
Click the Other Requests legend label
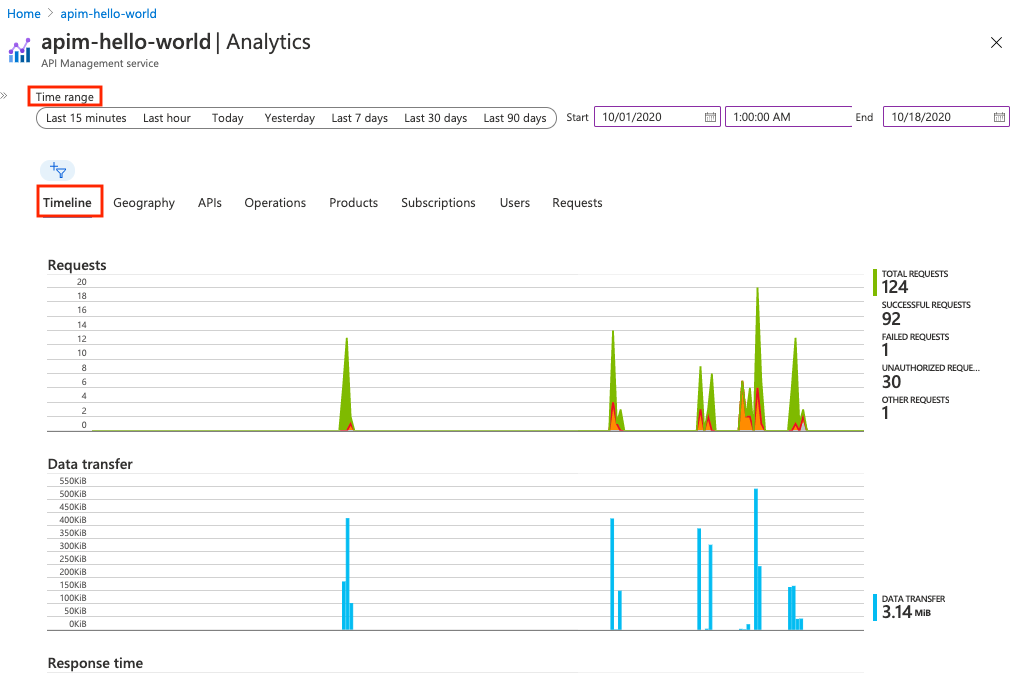pyautogui.click(x=915, y=400)
